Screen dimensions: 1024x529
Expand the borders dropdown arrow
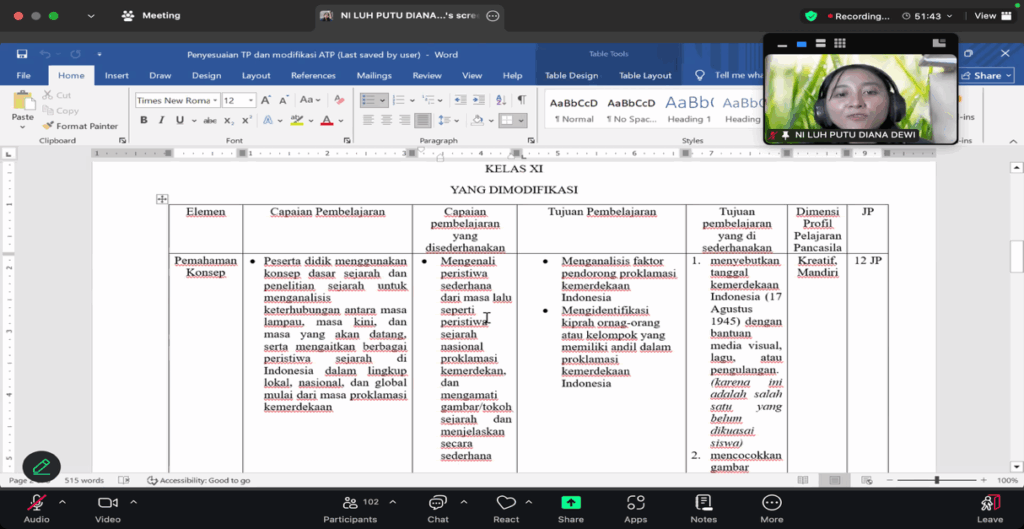click(521, 121)
